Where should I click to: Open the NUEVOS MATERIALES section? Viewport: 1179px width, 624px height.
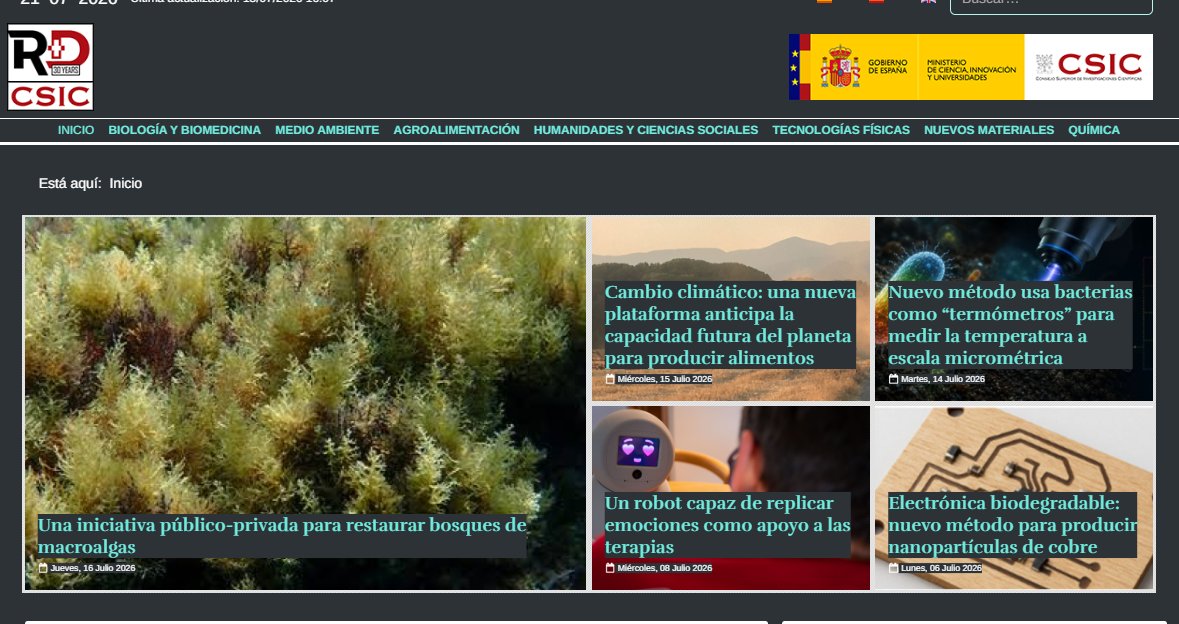click(989, 130)
